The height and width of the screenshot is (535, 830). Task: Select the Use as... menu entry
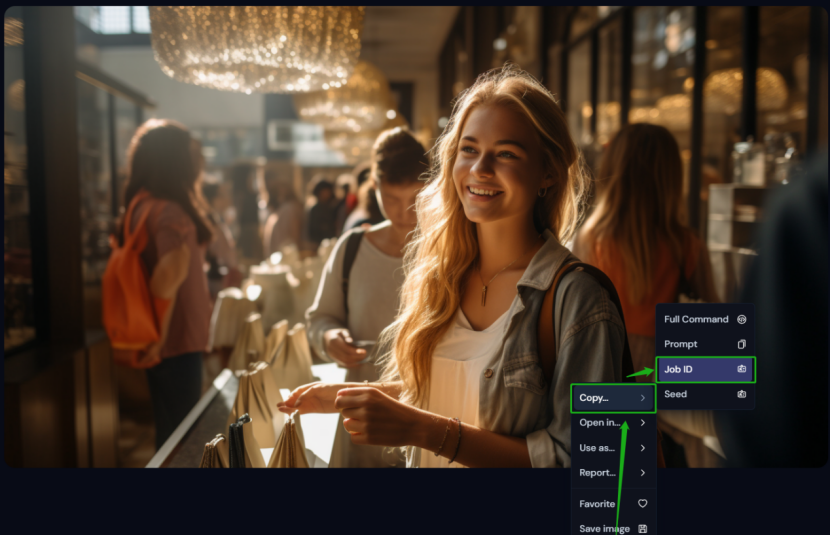[613, 448]
